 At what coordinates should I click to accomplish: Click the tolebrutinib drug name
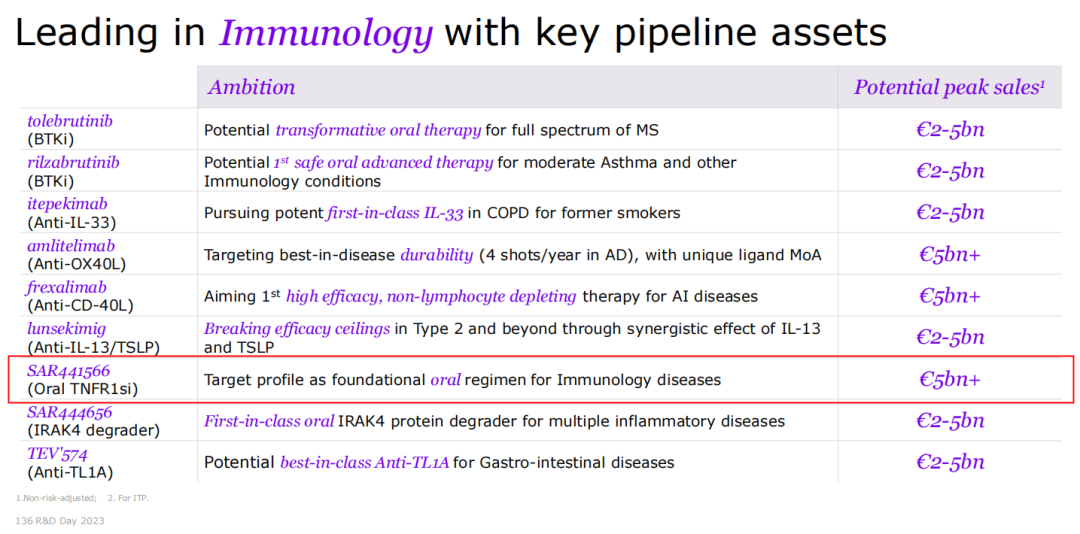click(x=69, y=121)
